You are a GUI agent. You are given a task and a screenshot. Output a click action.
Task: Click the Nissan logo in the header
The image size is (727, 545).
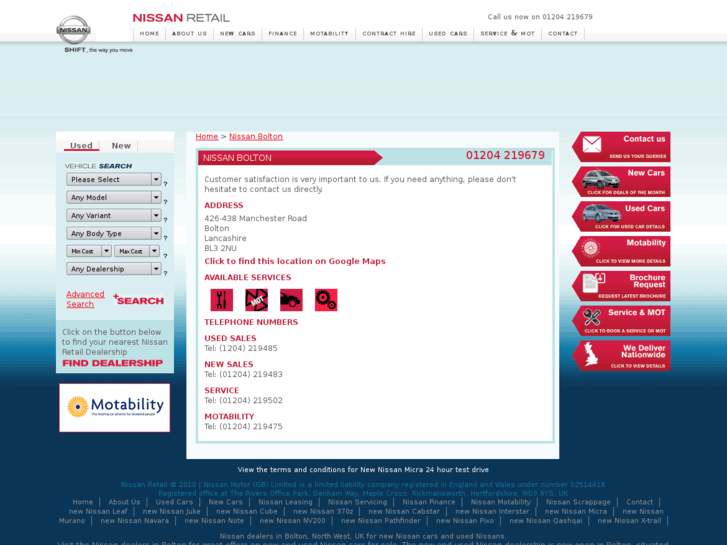pos(73,30)
